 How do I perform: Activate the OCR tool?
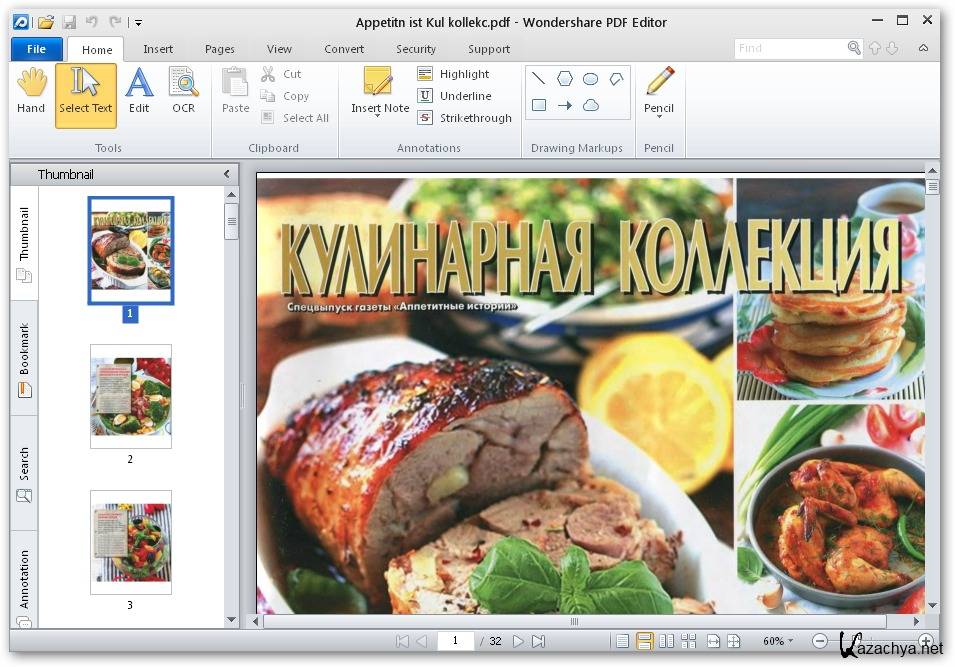[183, 91]
